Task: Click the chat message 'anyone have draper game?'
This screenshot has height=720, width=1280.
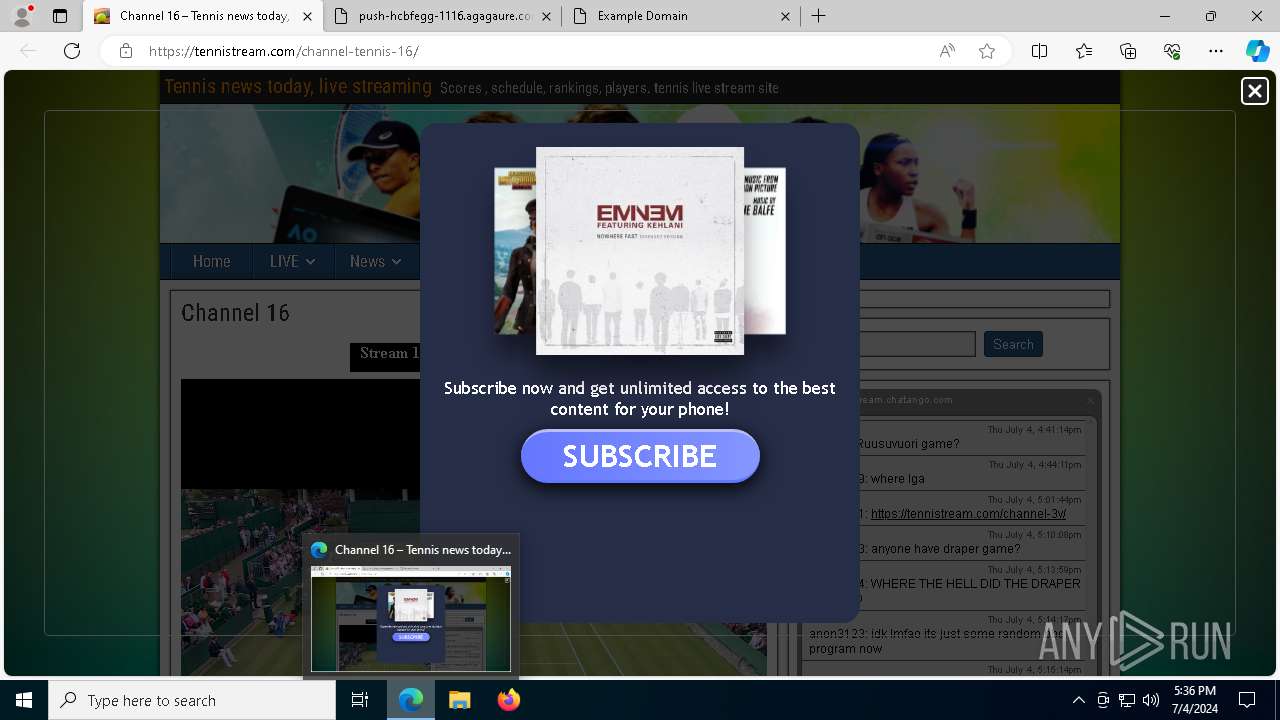Action: (945, 549)
